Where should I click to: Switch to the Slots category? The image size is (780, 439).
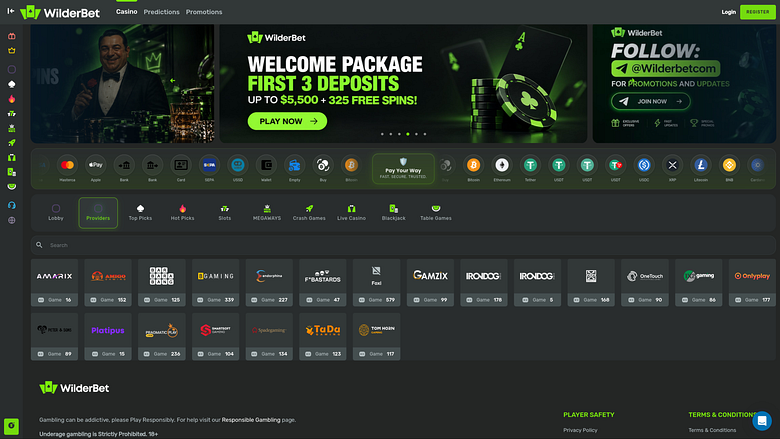point(225,213)
